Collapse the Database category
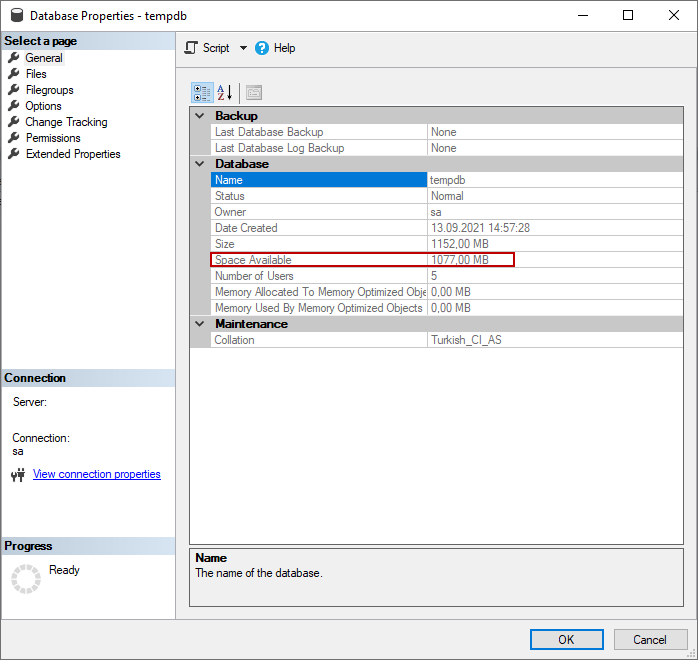698x660 pixels. pos(200,164)
